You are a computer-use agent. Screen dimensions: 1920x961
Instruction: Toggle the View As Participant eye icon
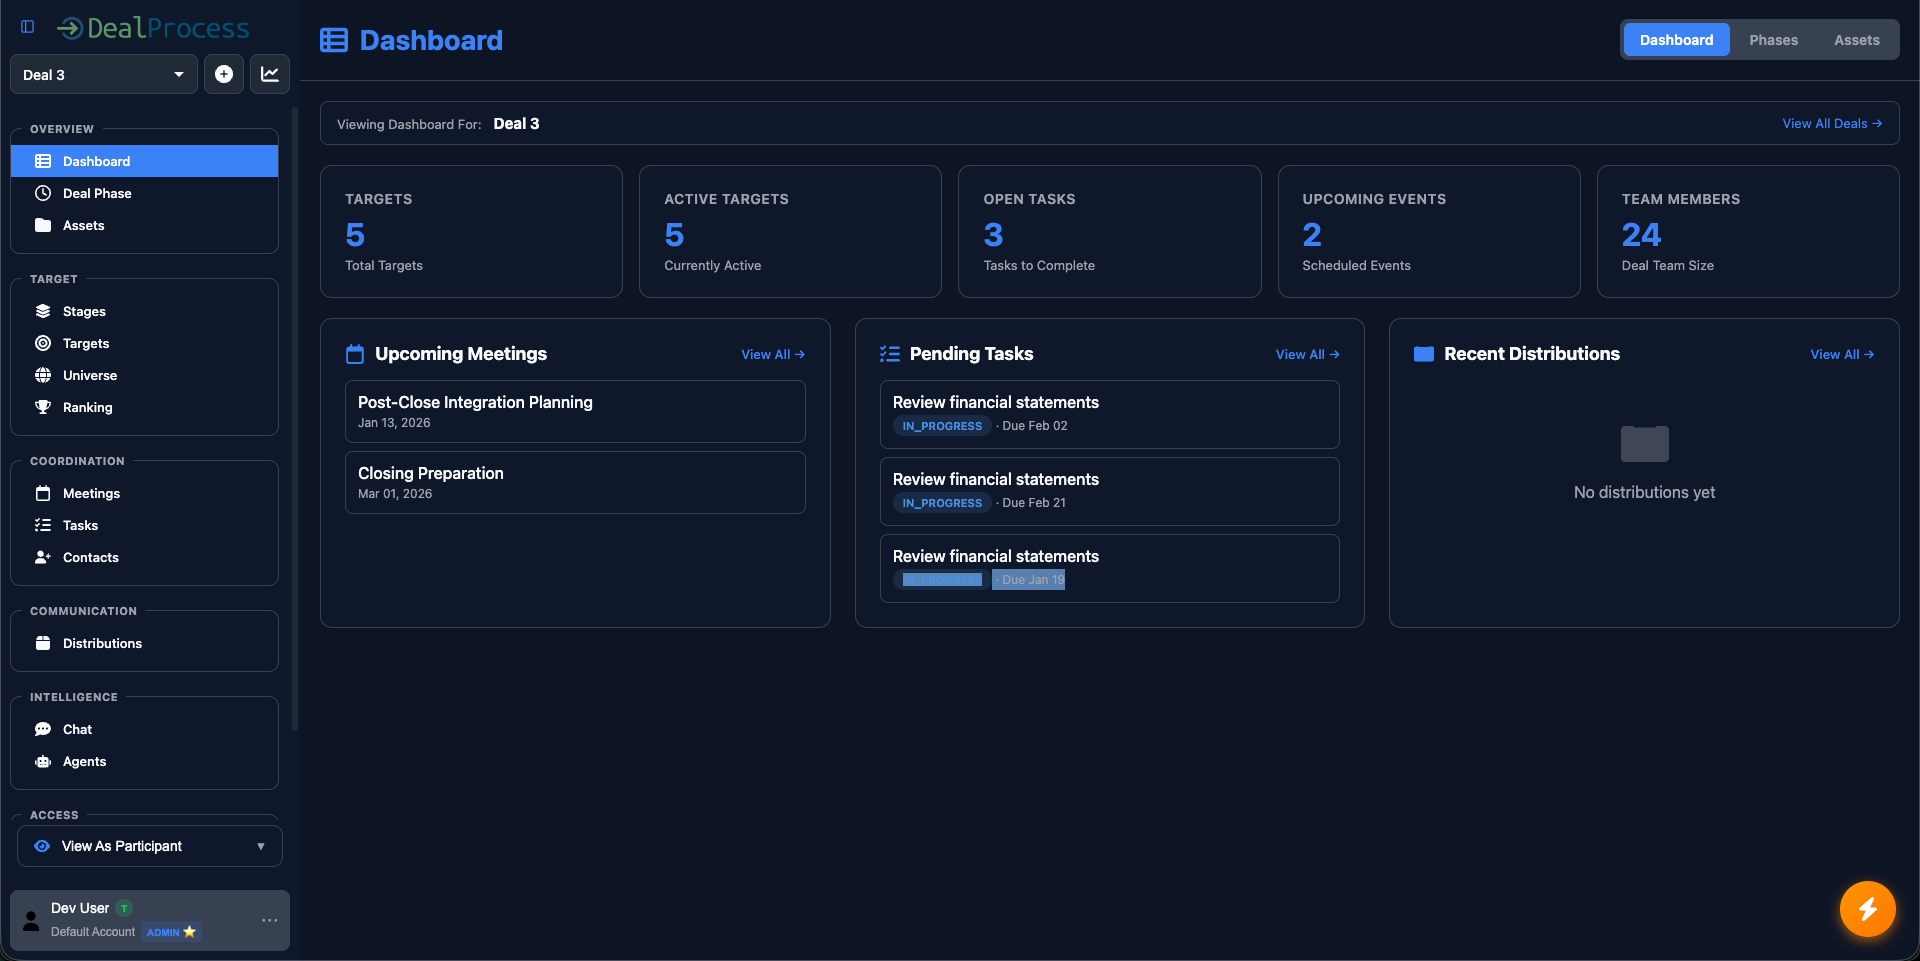pos(42,846)
